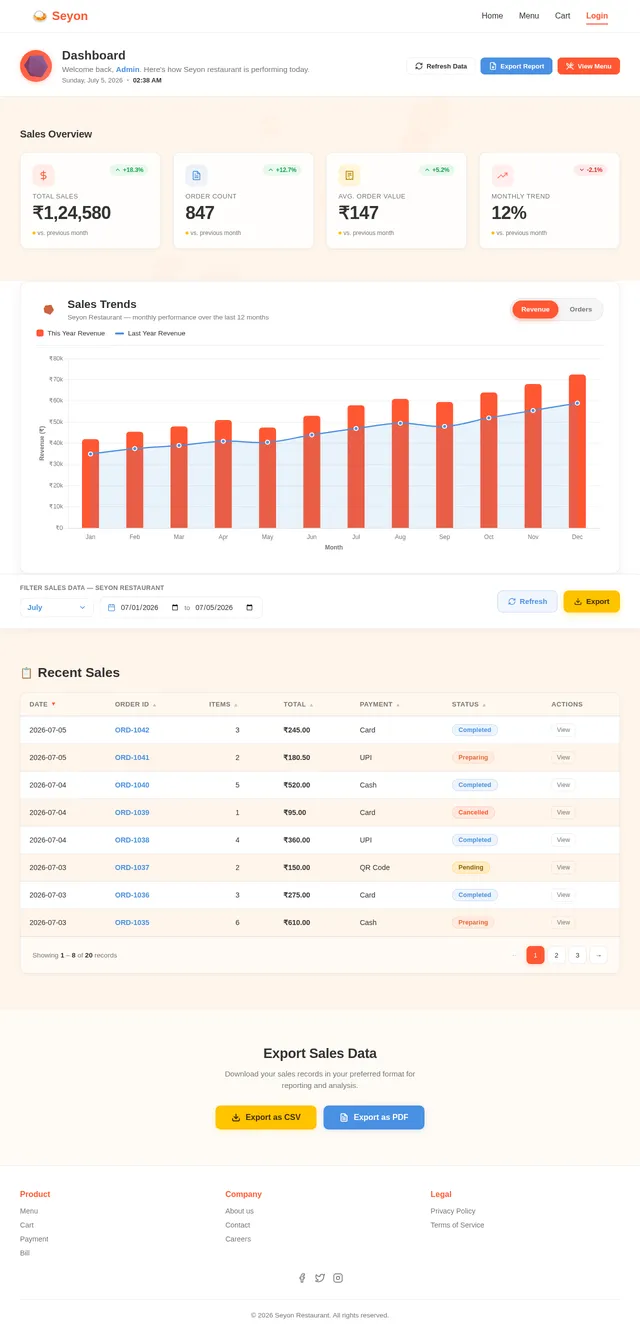Open the Twitter social icon

tap(320, 1278)
